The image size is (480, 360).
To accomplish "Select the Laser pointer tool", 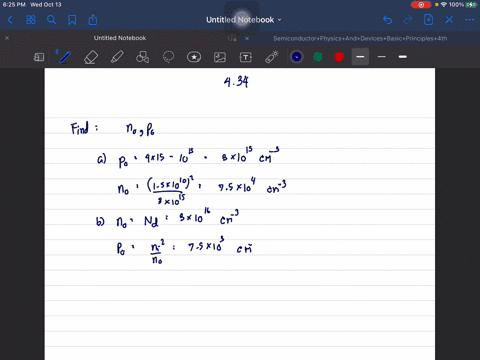I will pyautogui.click(x=272, y=57).
